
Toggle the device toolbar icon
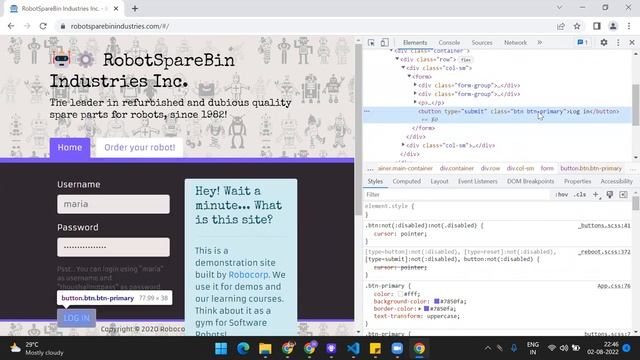click(x=384, y=42)
